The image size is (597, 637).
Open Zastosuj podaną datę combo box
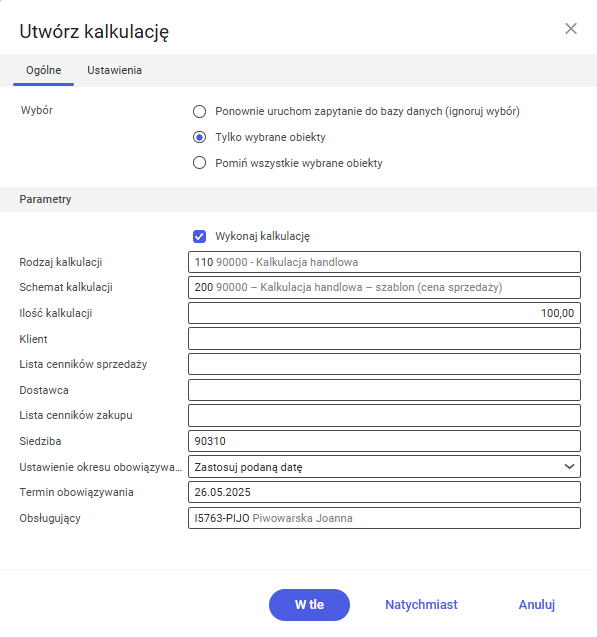(x=384, y=466)
